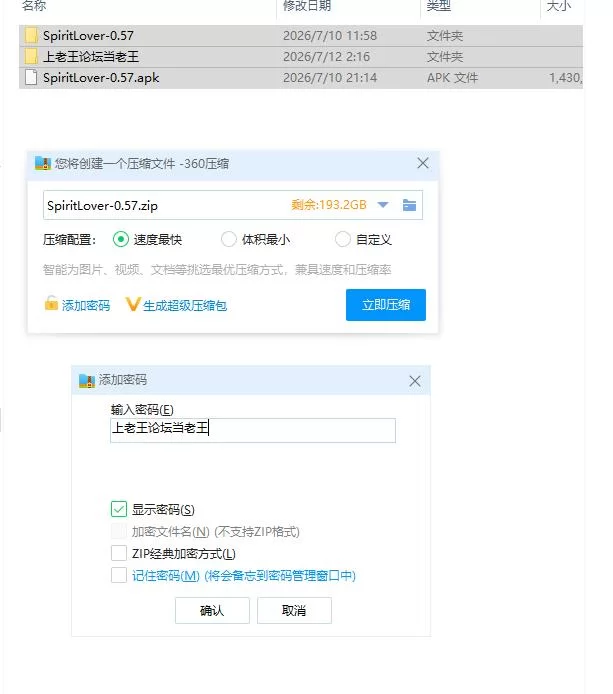Click the 立即压缩 button
Screen dimensions: 613x694
pyautogui.click(x=386, y=305)
